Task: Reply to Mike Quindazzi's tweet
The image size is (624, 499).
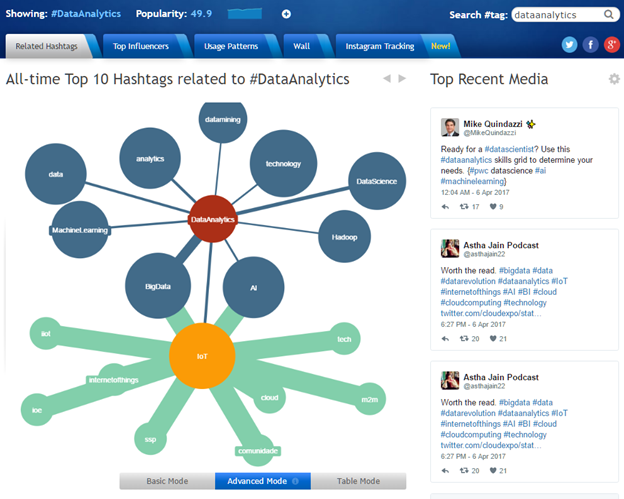Action: (x=445, y=207)
